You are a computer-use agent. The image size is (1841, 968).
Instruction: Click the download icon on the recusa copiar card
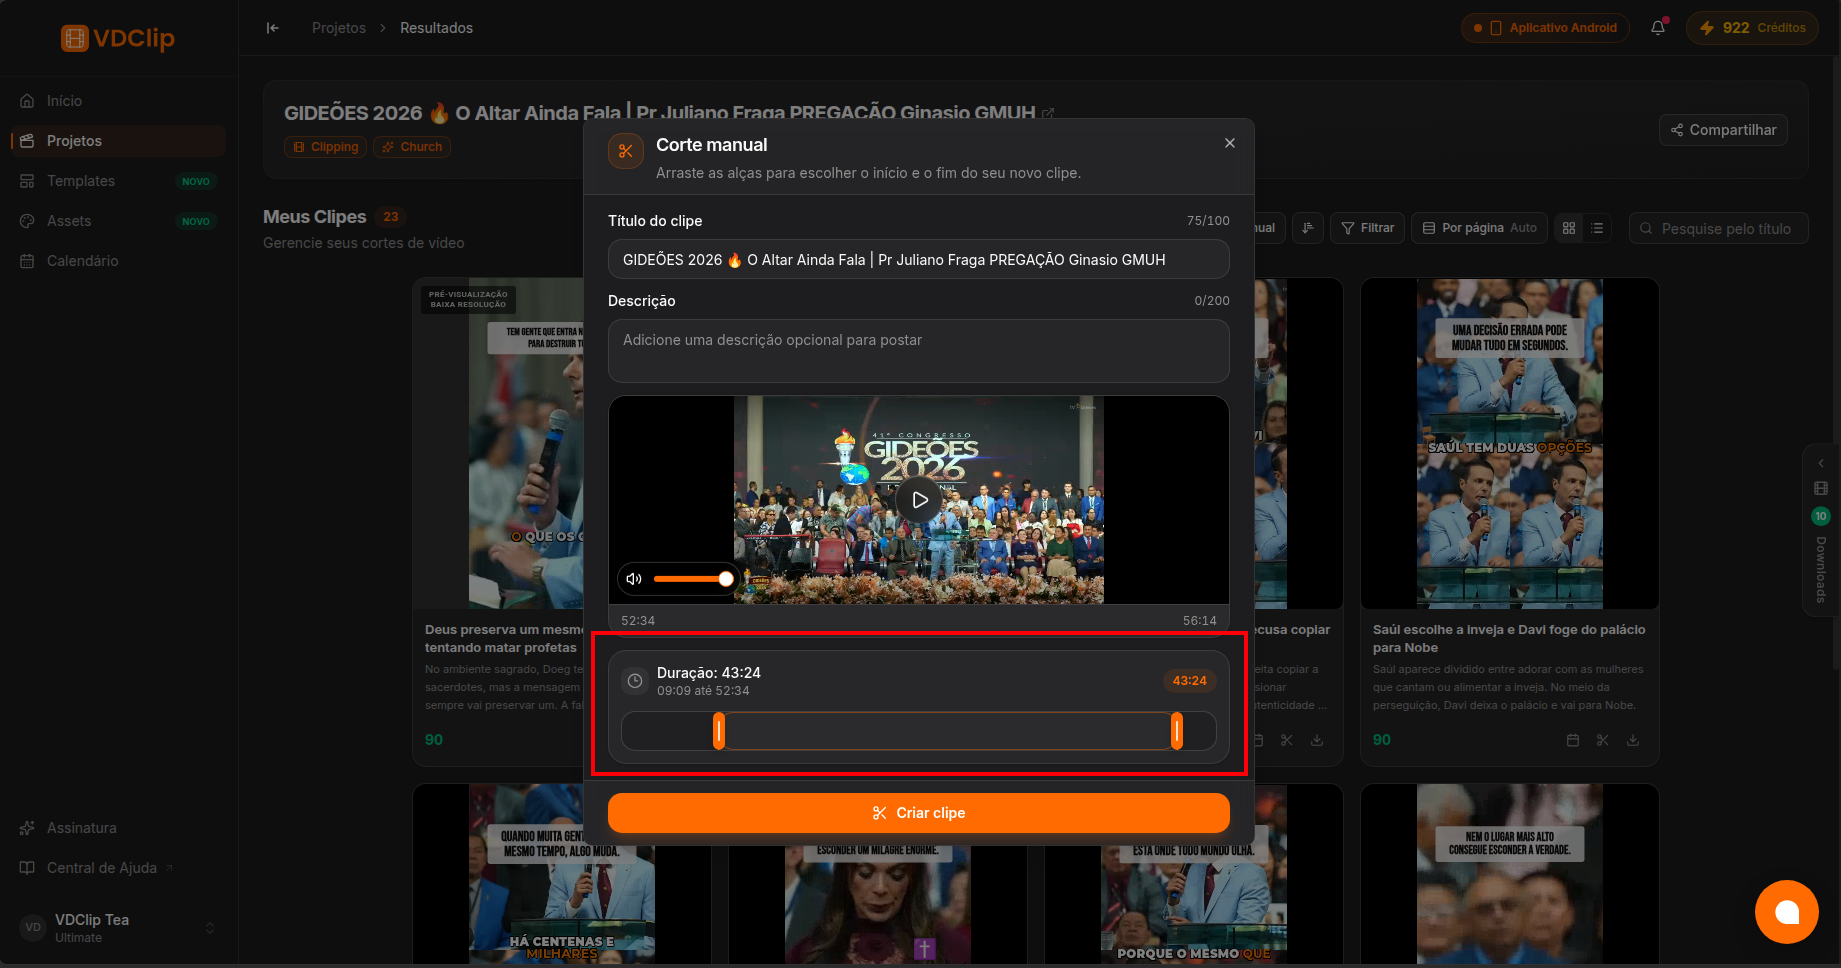(x=1317, y=740)
